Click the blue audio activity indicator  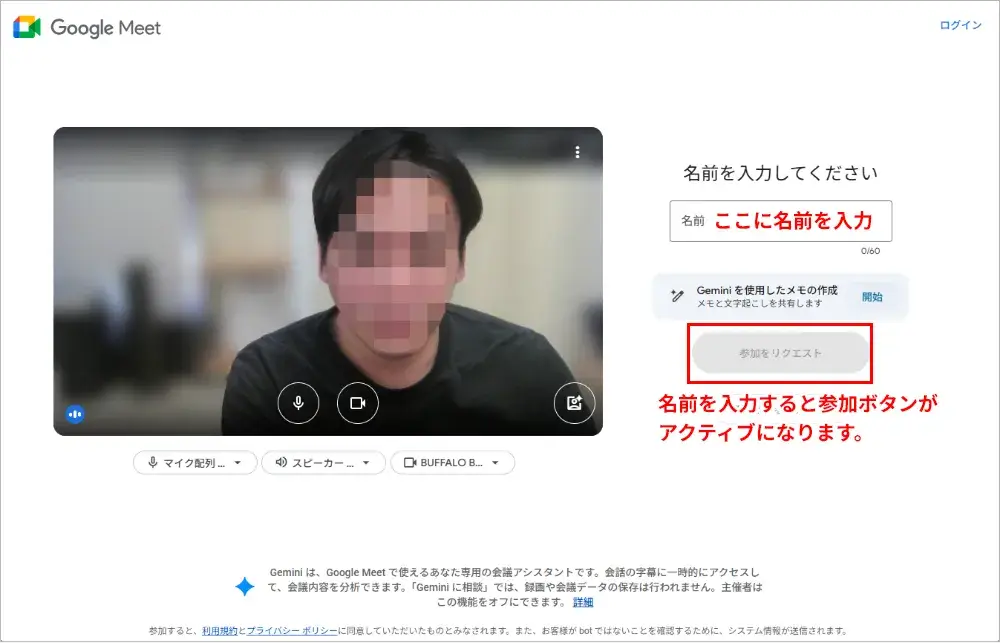click(76, 413)
